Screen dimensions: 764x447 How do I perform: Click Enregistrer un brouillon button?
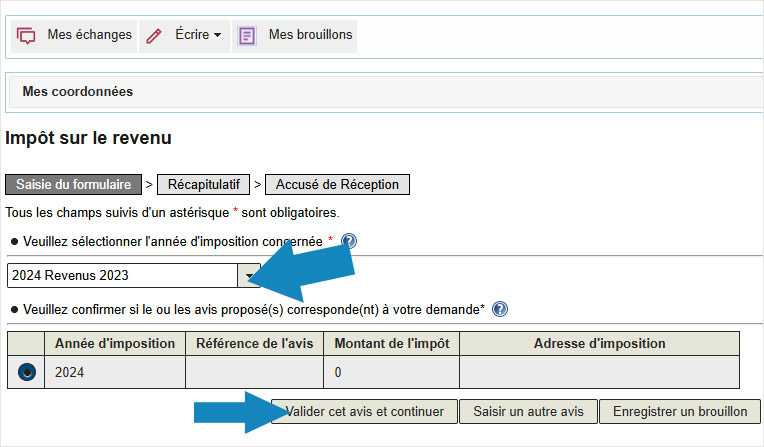tap(680, 412)
